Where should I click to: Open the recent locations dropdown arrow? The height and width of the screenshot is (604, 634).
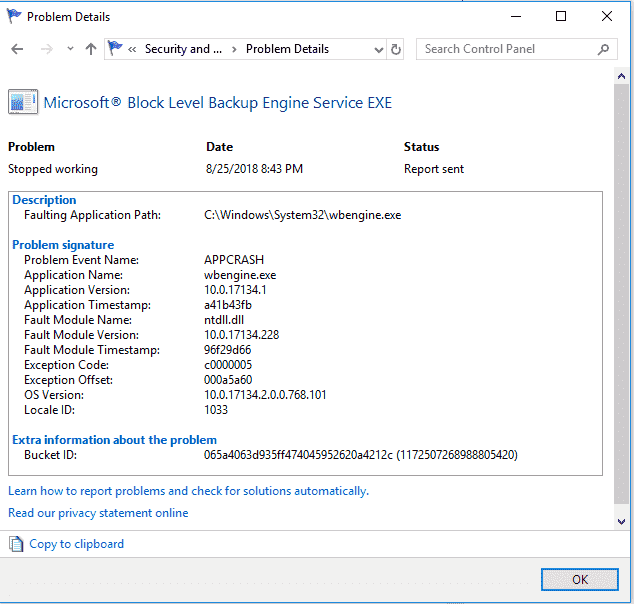click(70, 49)
